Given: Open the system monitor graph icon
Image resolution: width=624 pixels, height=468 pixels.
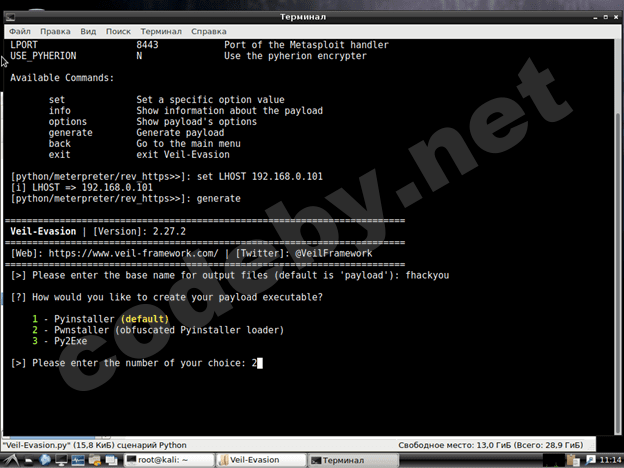Looking at the screenshot, I should click(x=78, y=460).
